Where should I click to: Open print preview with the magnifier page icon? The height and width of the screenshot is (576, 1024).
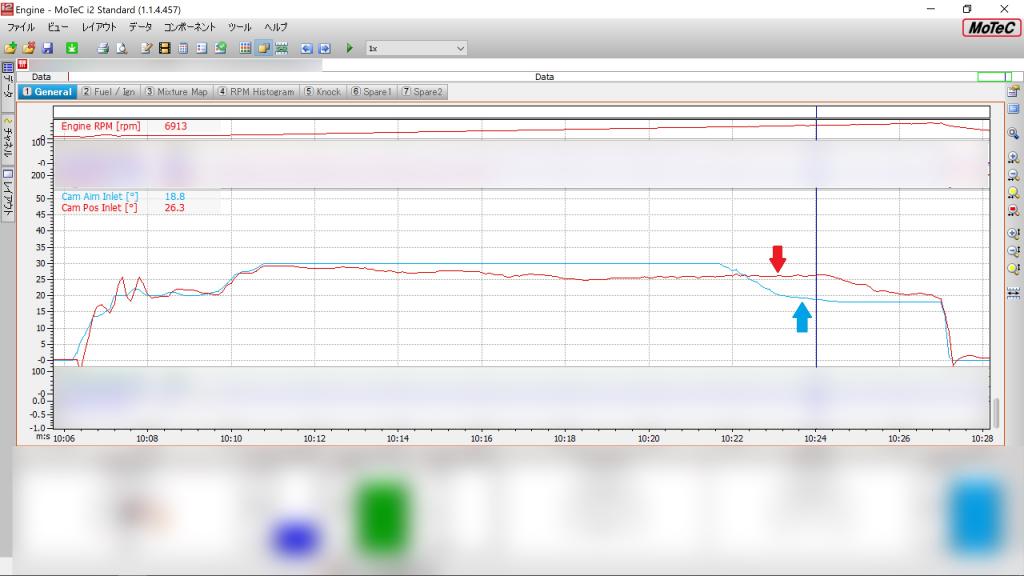pyautogui.click(x=120, y=48)
